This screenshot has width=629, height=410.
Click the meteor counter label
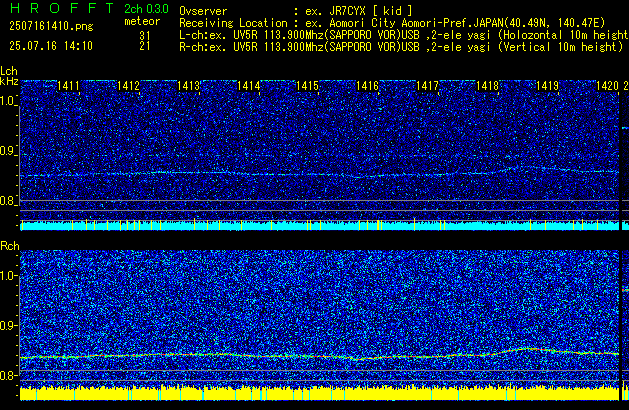point(142,21)
